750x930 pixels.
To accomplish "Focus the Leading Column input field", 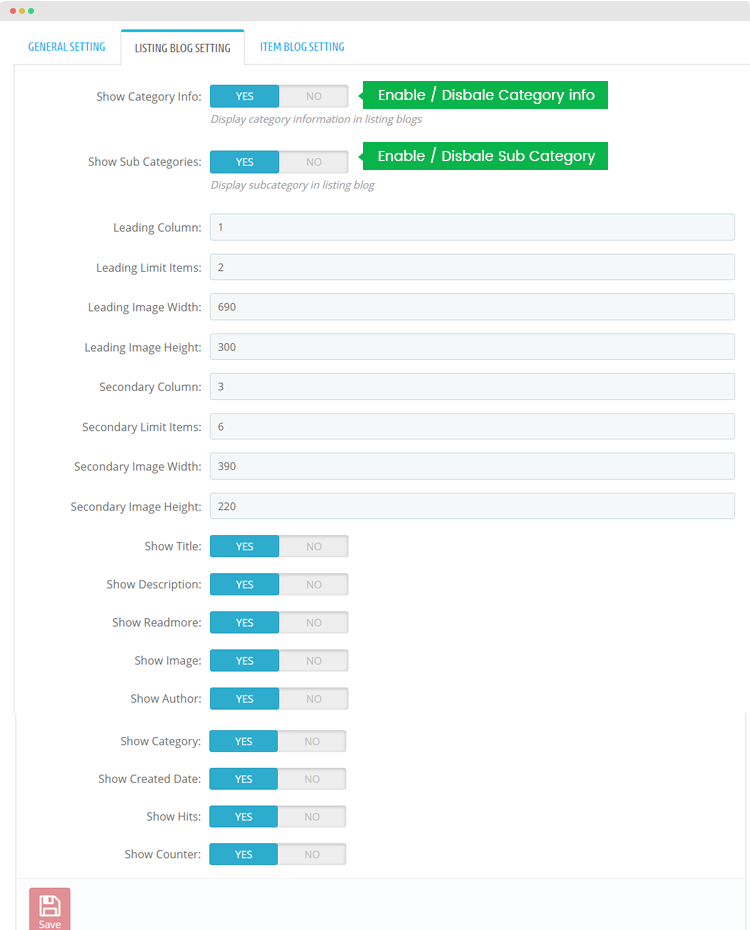I will pyautogui.click(x=473, y=227).
